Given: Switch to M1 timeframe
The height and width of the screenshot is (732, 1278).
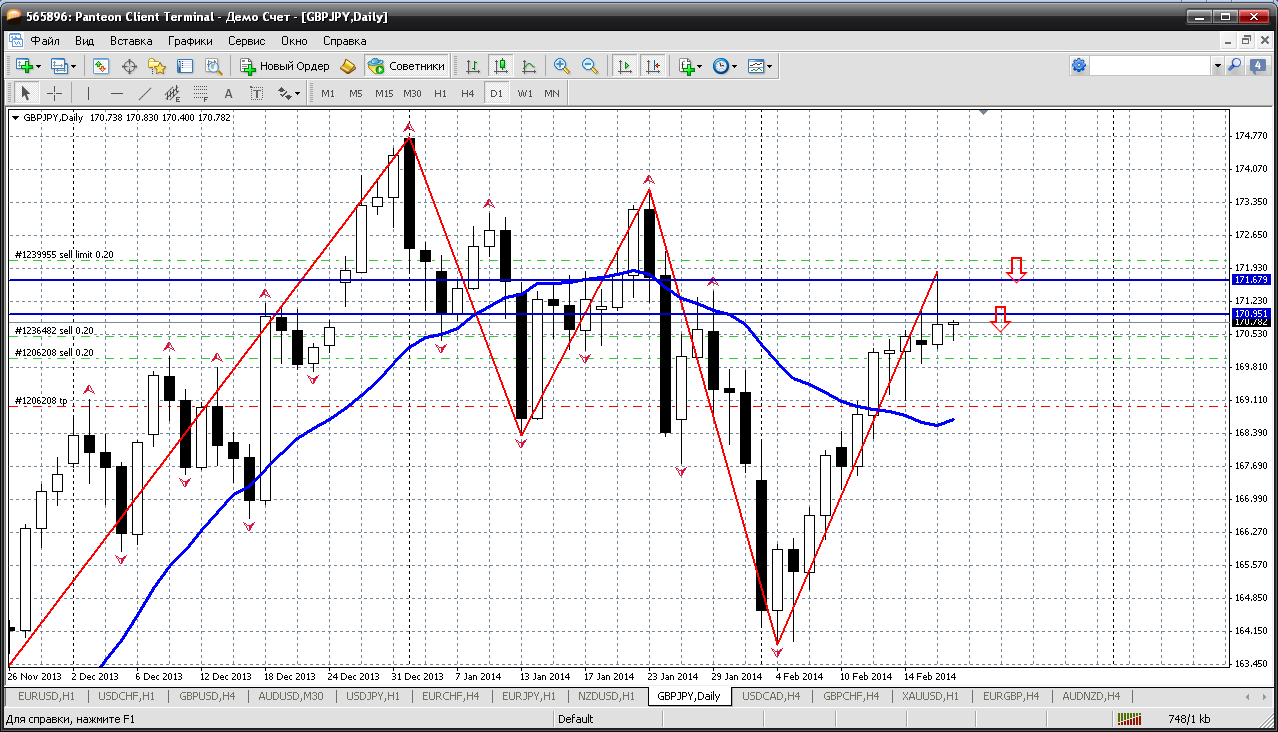Looking at the screenshot, I should coord(328,93).
